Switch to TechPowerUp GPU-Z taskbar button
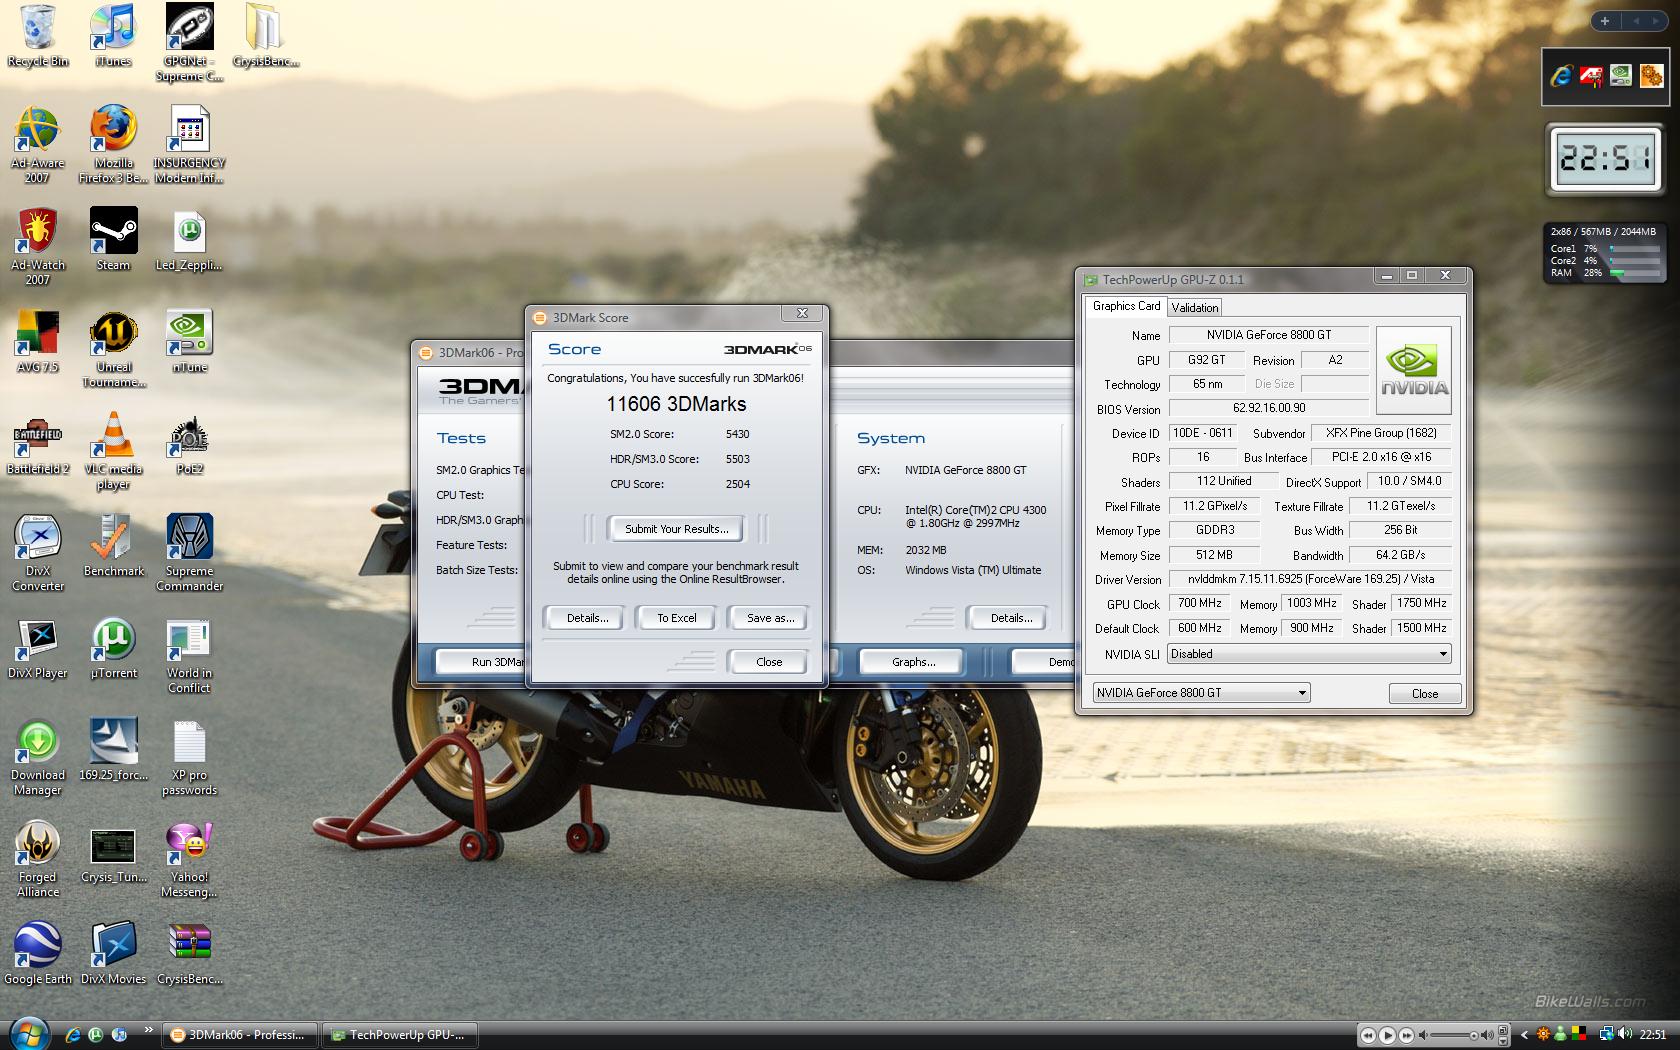Image resolution: width=1680 pixels, height=1050 pixels. 398,1035
